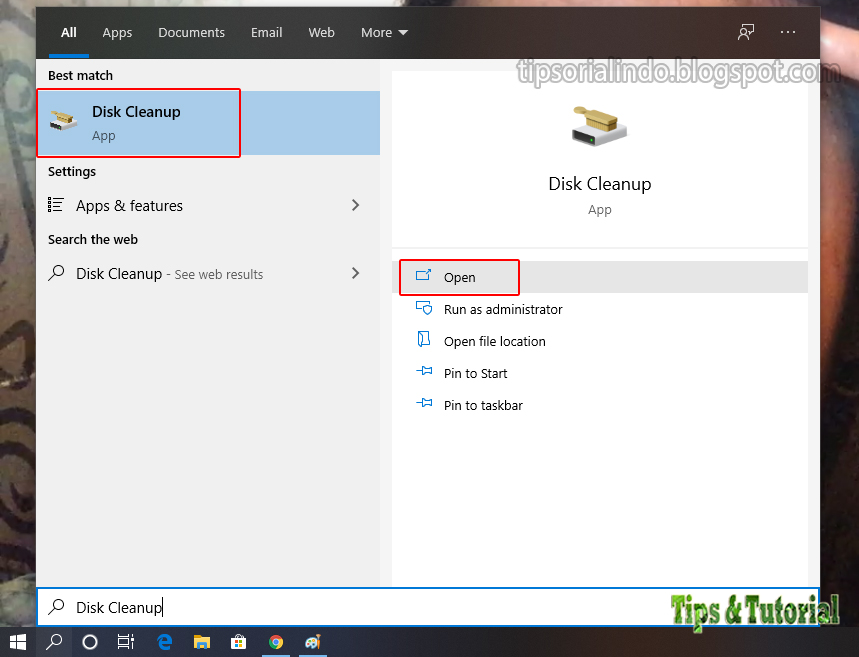Expand the Disk Cleanup web results chevron
The height and width of the screenshot is (657, 859).
(x=356, y=273)
